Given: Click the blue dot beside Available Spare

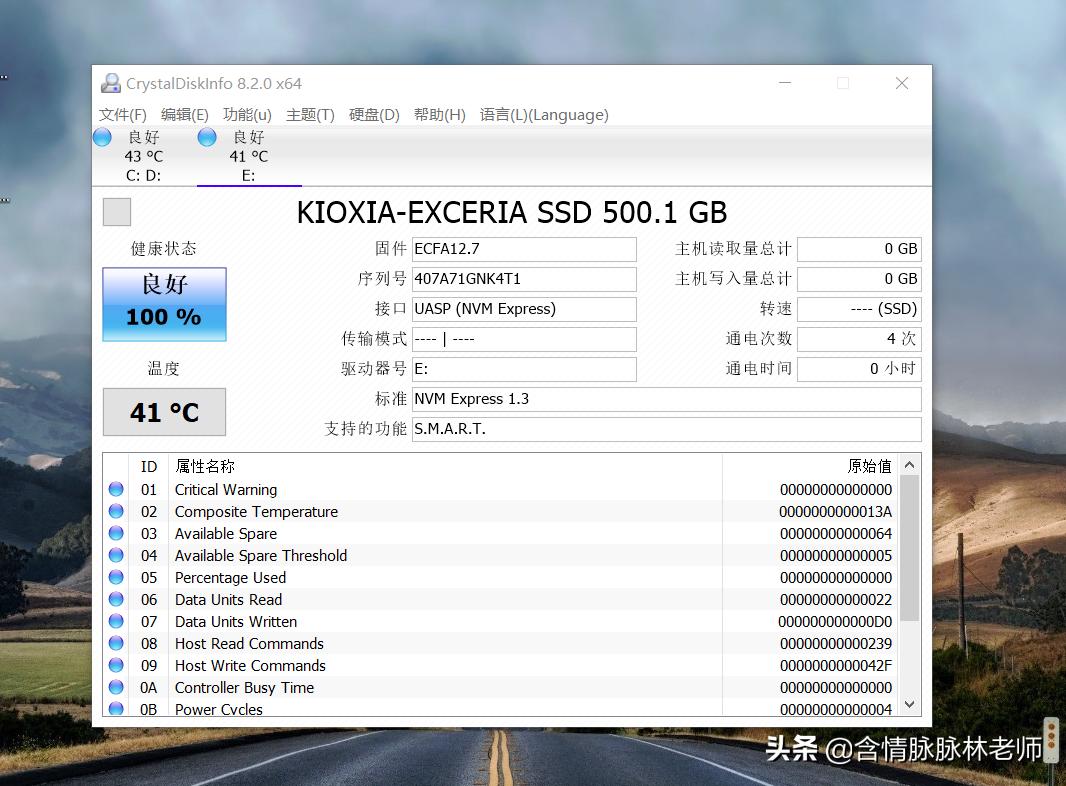Looking at the screenshot, I should pos(117,534).
